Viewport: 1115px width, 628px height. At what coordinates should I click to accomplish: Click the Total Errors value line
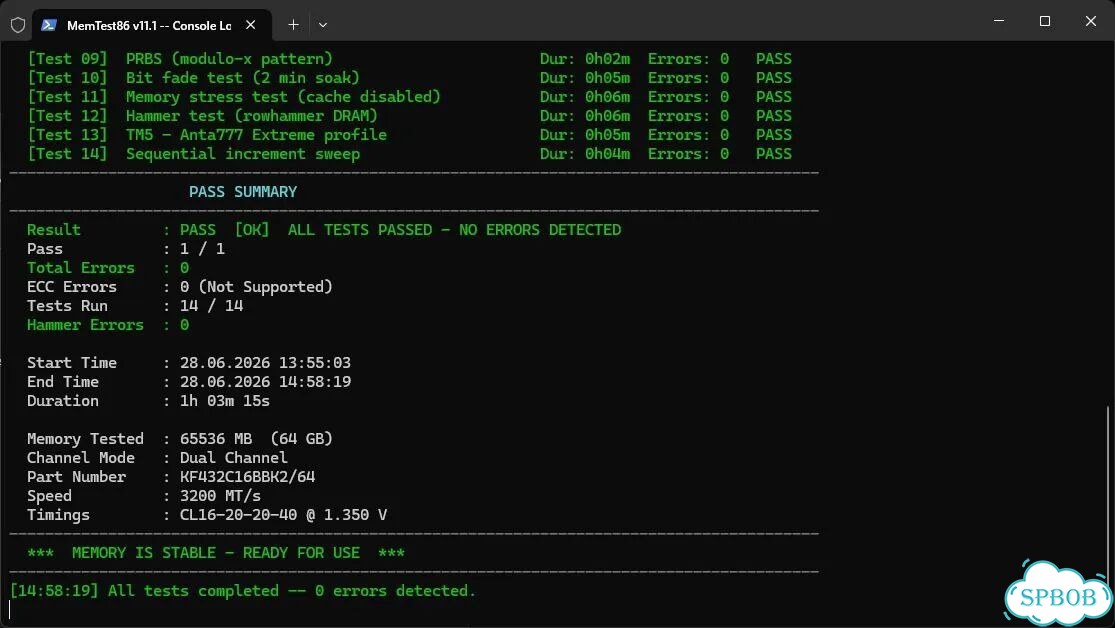108,268
